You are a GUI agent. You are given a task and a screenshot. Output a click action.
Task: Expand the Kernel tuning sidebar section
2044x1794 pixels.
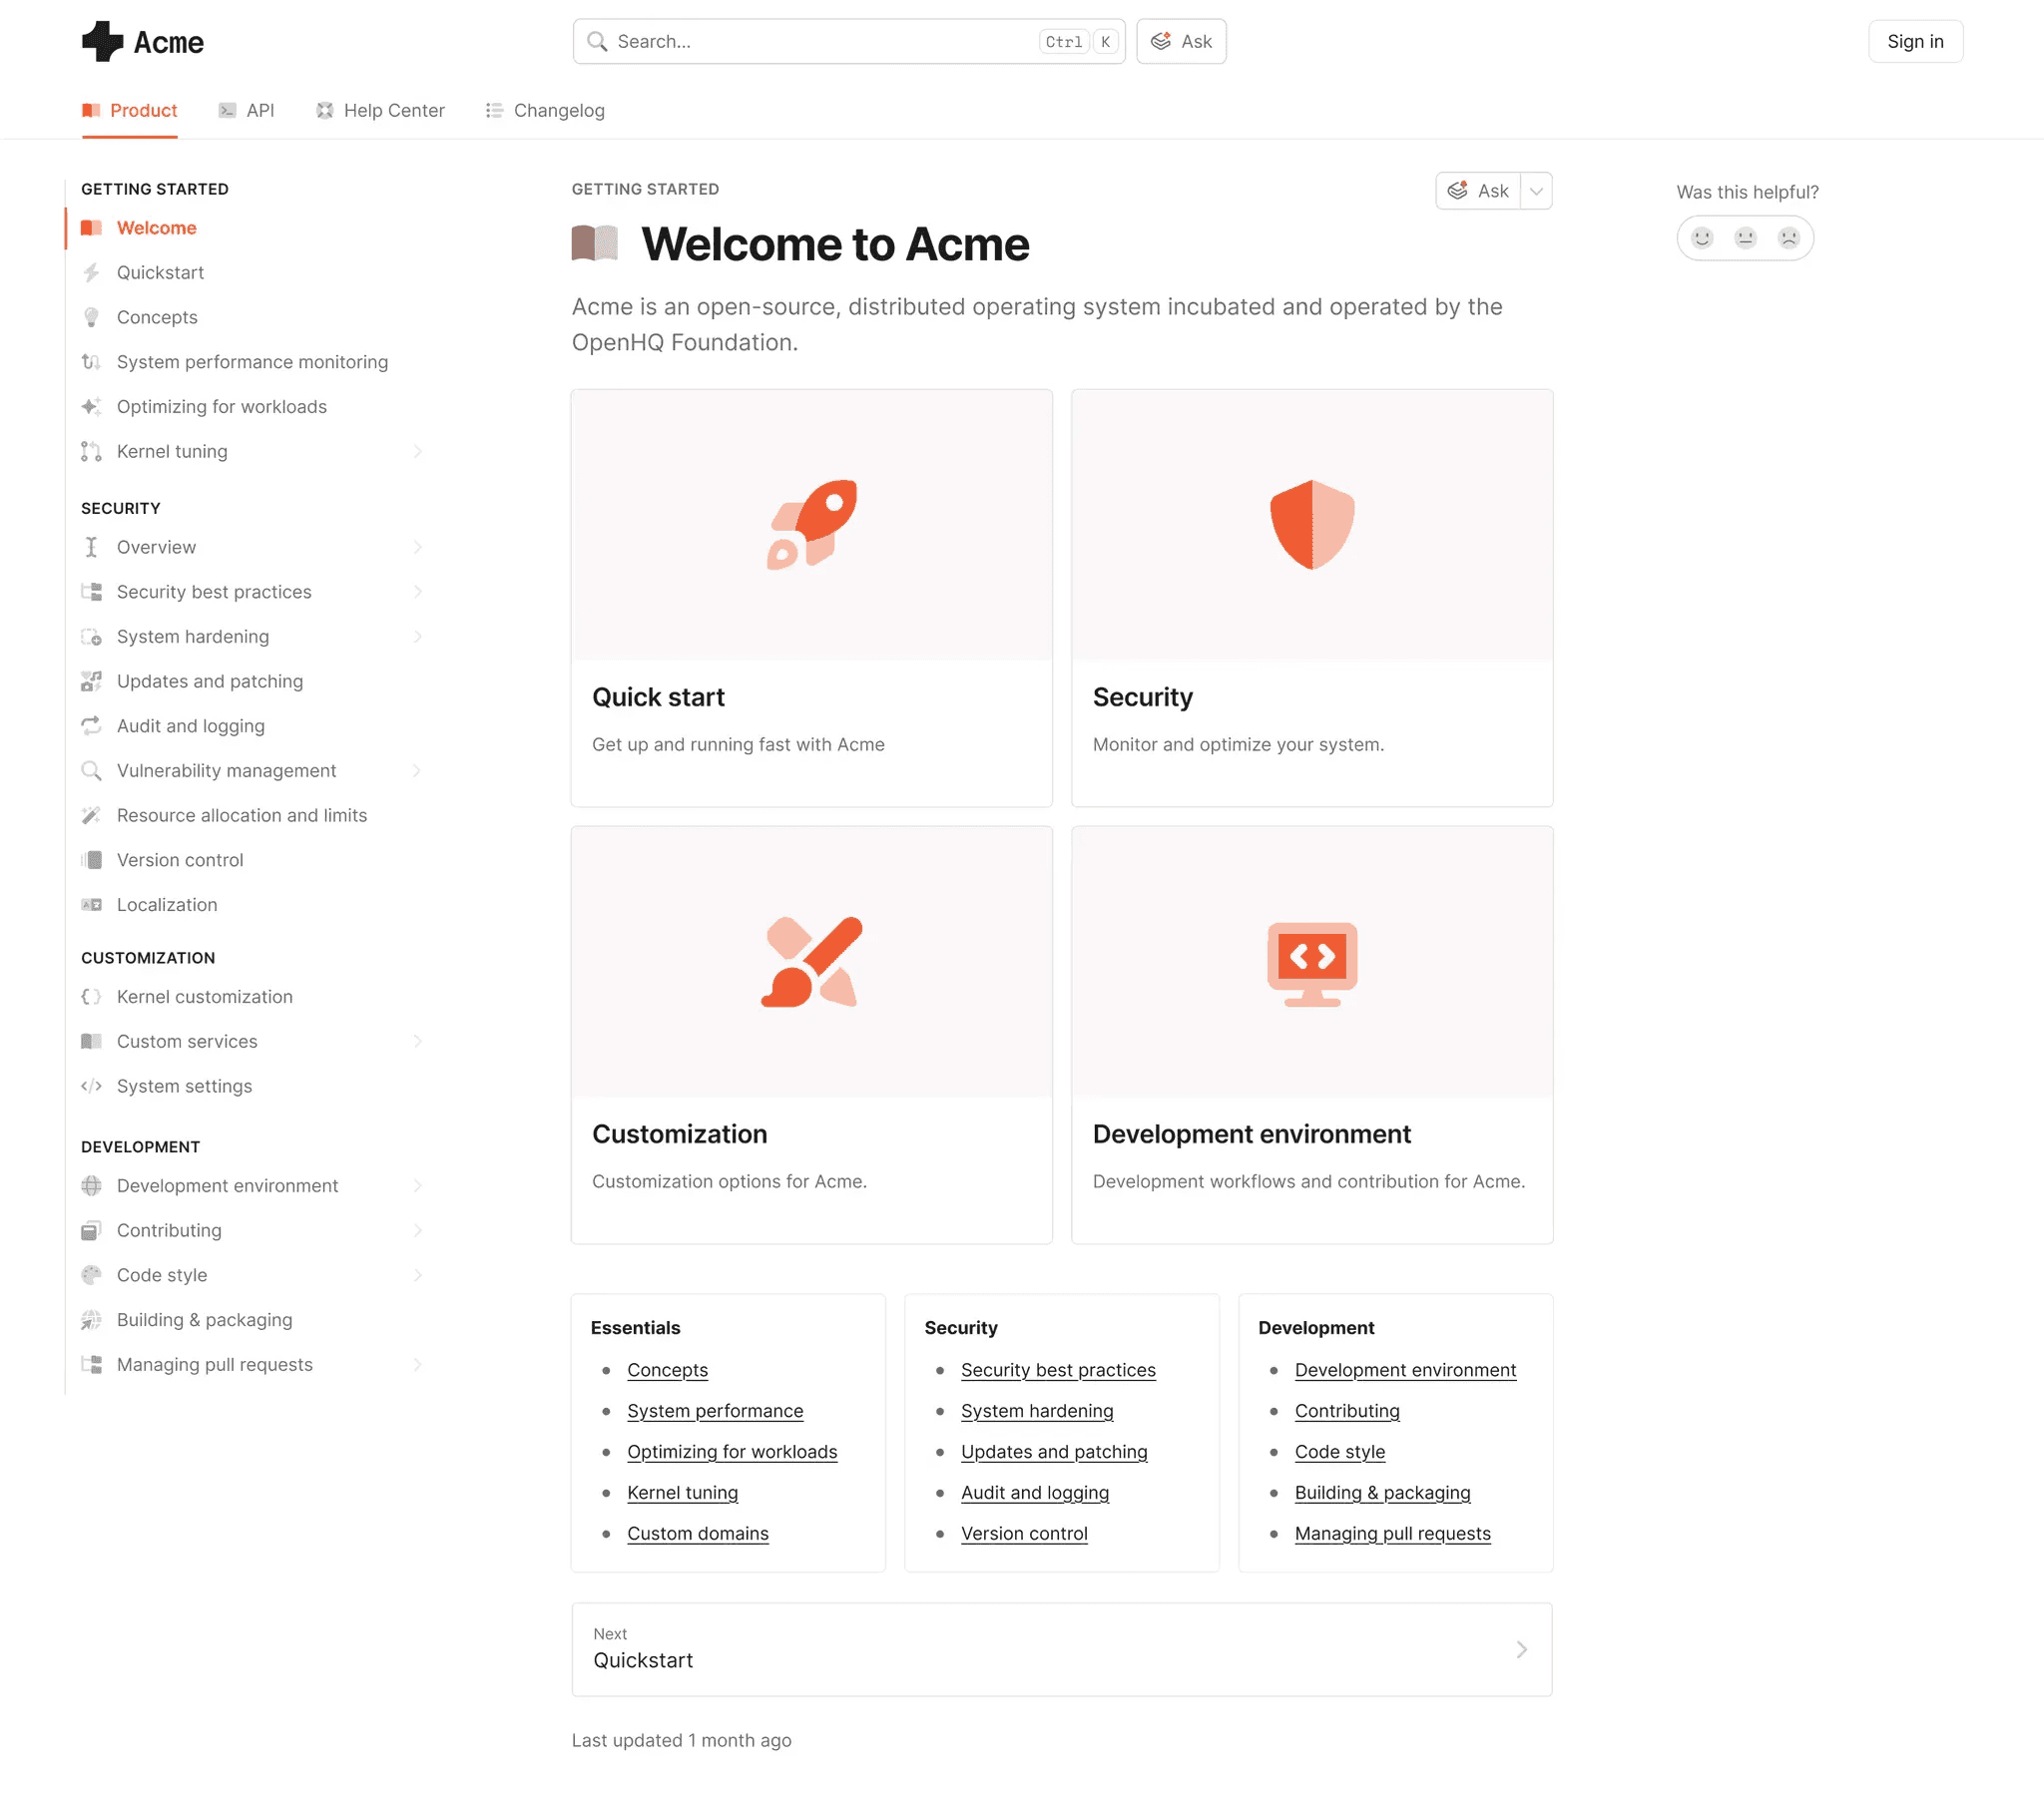point(418,452)
